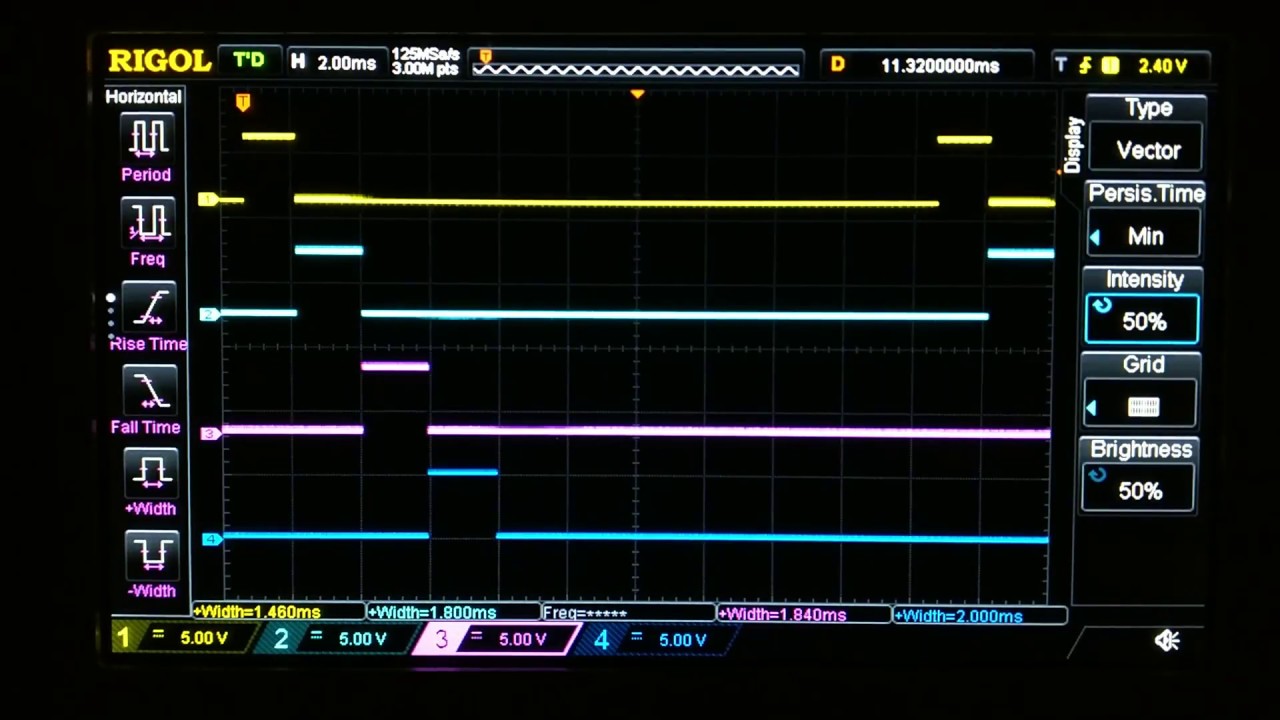Click the rotary knob icon beside Brightness
This screenshot has height=720, width=1280.
click(1098, 475)
